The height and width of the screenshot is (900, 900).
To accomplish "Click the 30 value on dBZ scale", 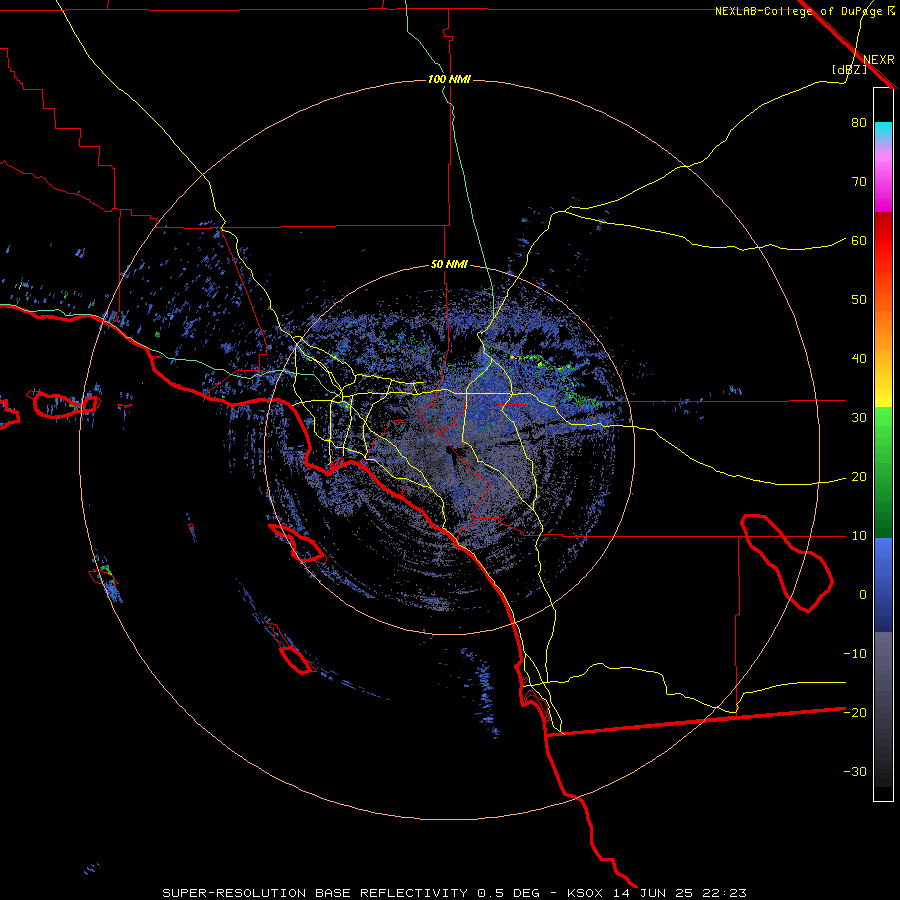I will 859,418.
